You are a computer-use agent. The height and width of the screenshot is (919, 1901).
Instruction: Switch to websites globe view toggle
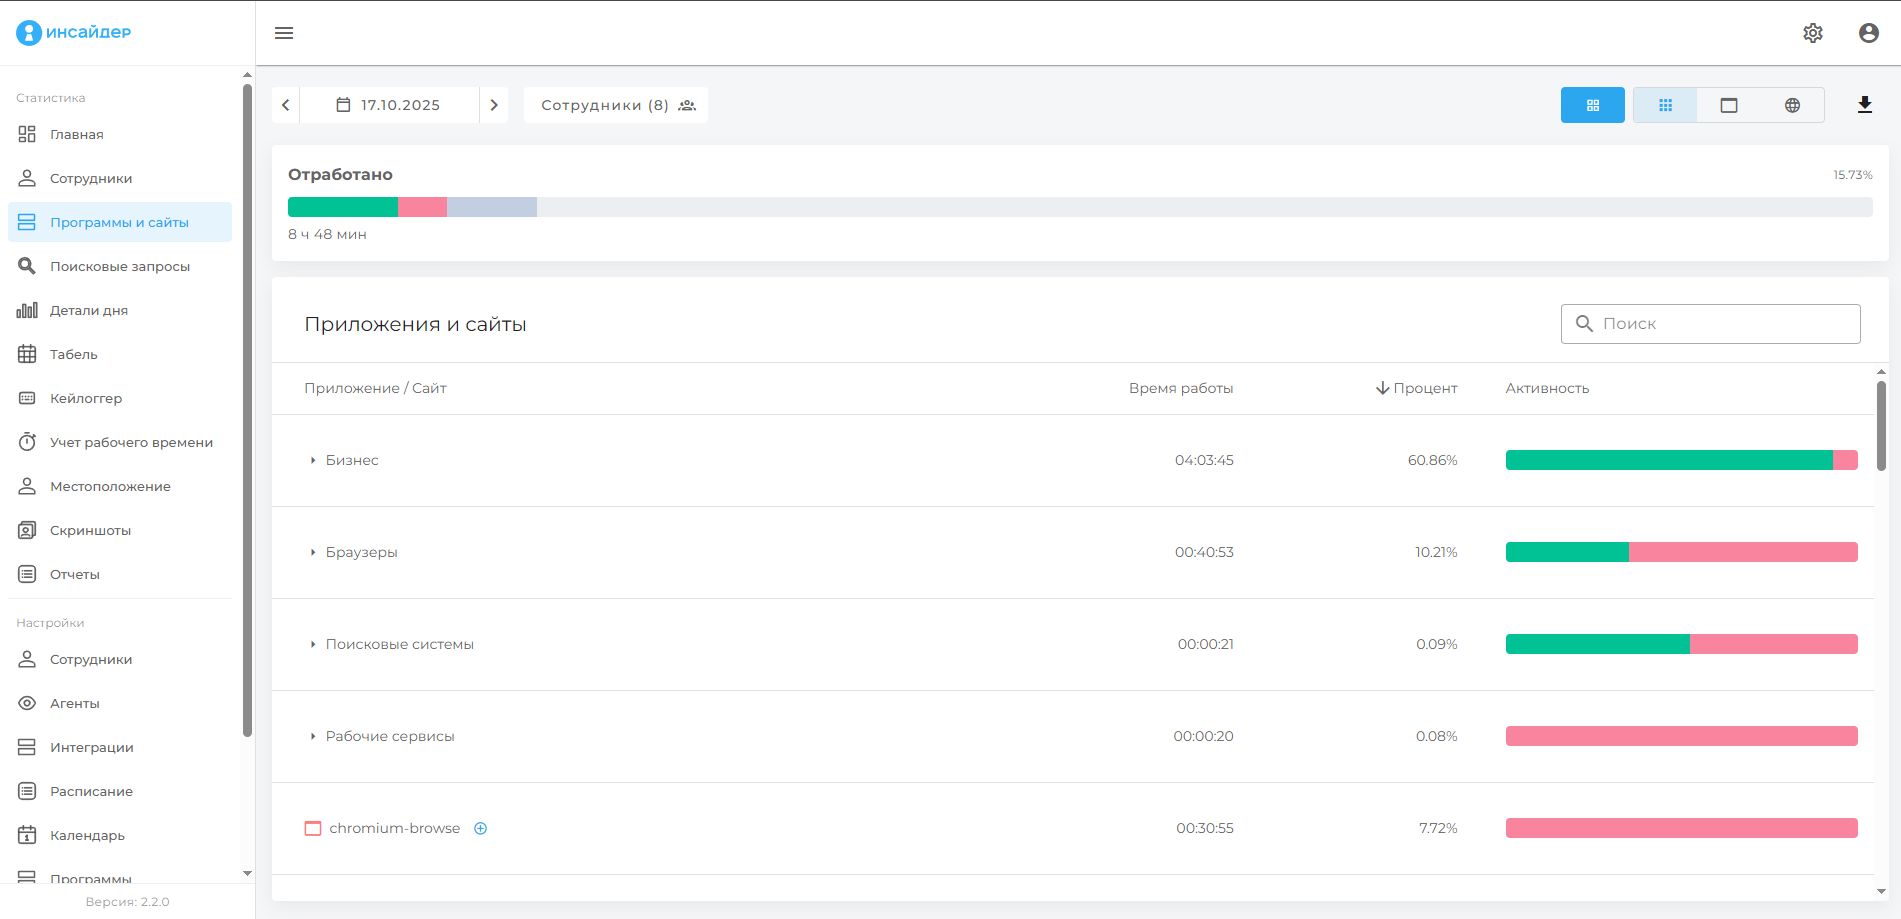(x=1792, y=105)
